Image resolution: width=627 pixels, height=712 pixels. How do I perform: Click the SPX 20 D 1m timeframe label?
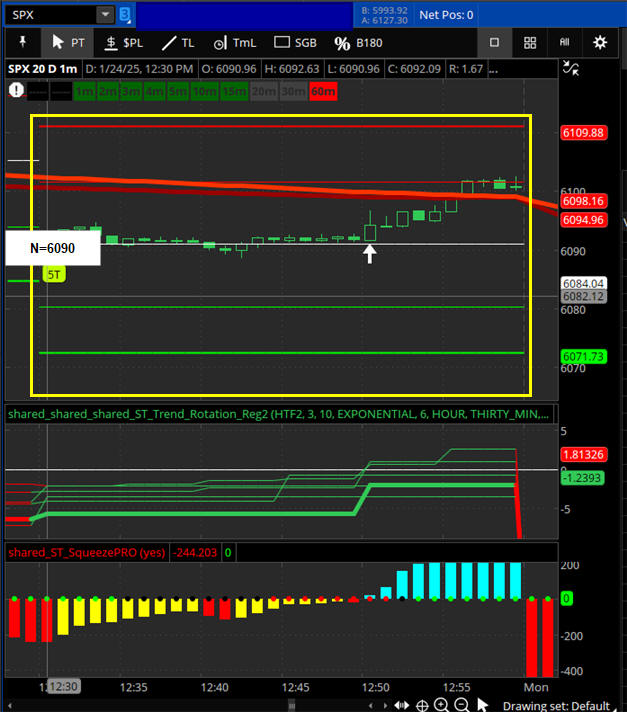click(x=43, y=69)
